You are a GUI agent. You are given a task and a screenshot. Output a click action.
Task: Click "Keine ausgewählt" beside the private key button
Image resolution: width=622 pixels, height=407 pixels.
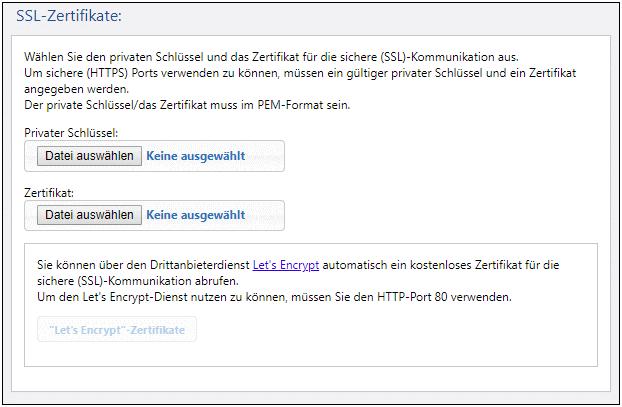(196, 156)
